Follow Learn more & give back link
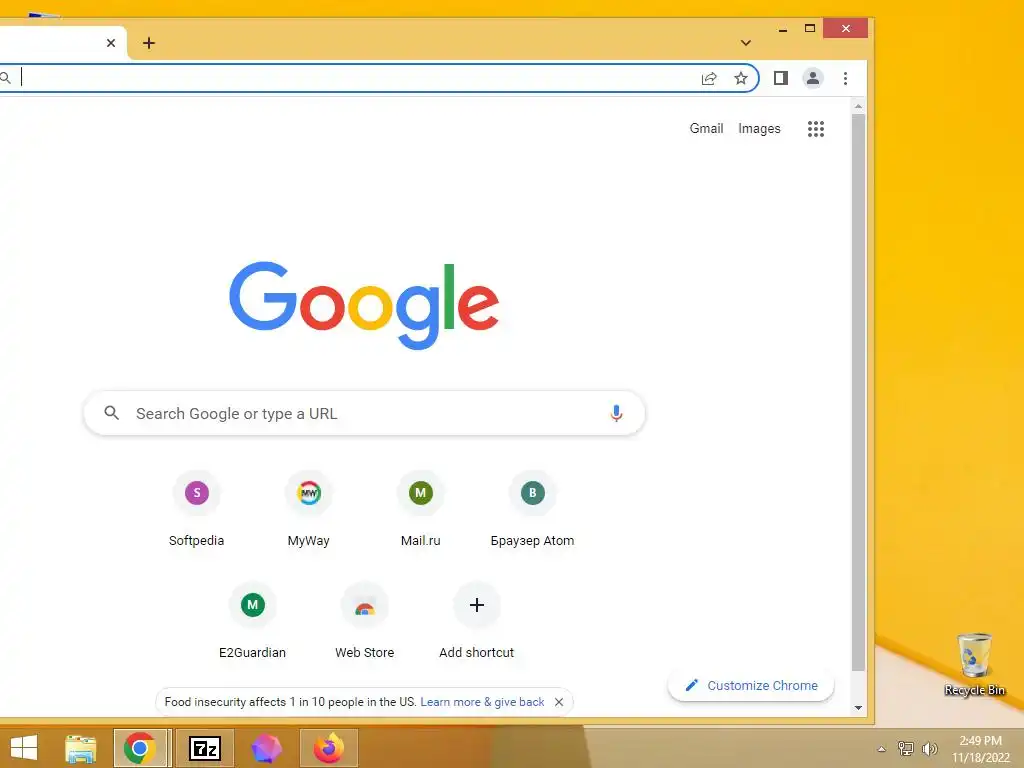Image resolution: width=1024 pixels, height=768 pixels. [x=482, y=702]
